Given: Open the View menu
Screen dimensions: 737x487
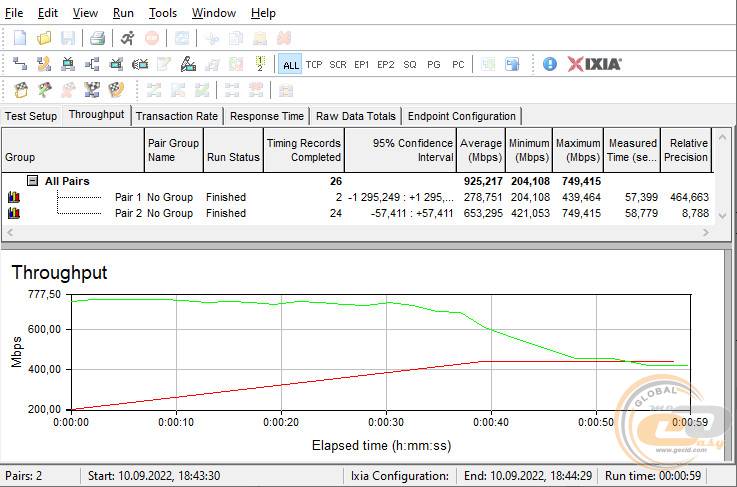Looking at the screenshot, I should [85, 13].
